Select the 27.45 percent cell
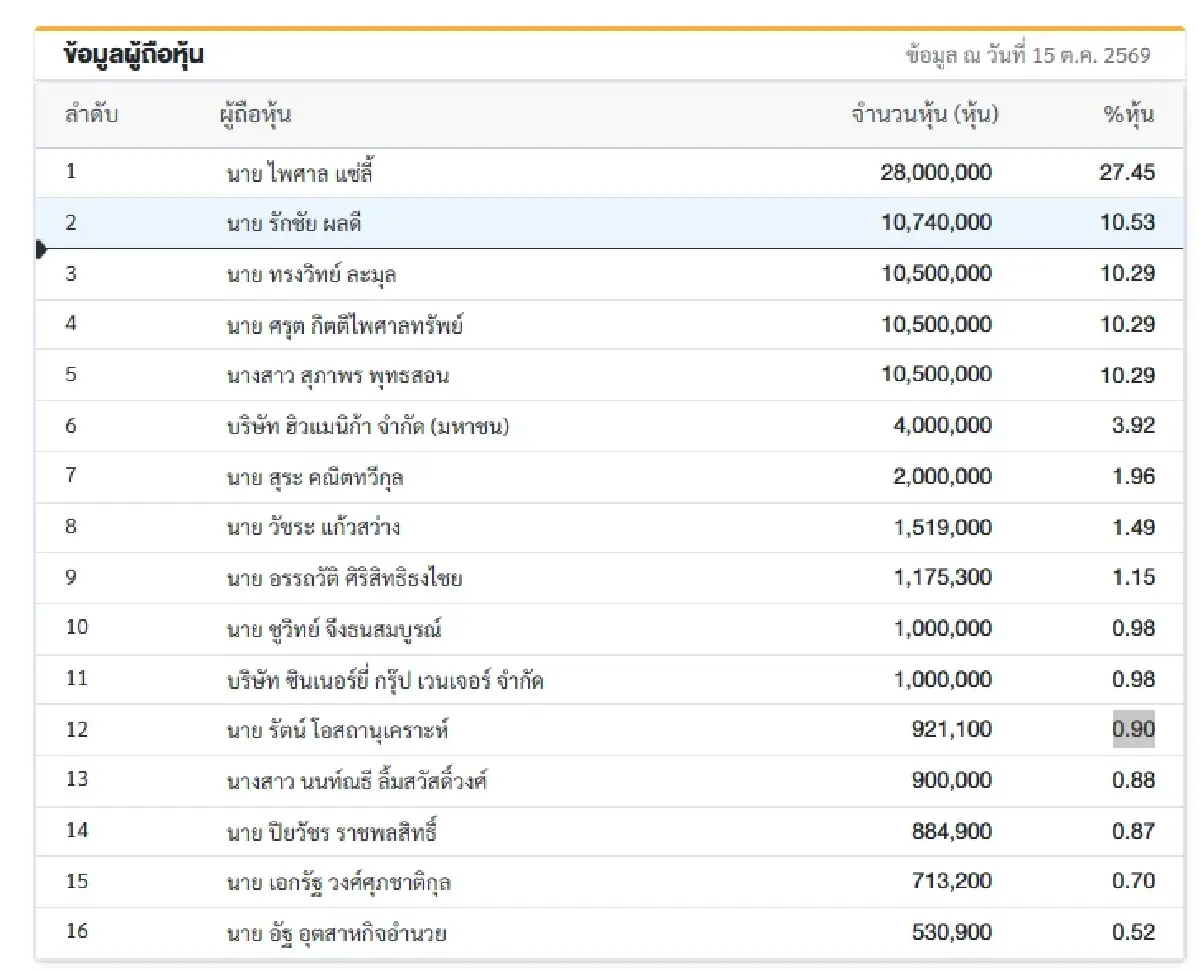The height and width of the screenshot is (971, 1200). pos(1127,172)
